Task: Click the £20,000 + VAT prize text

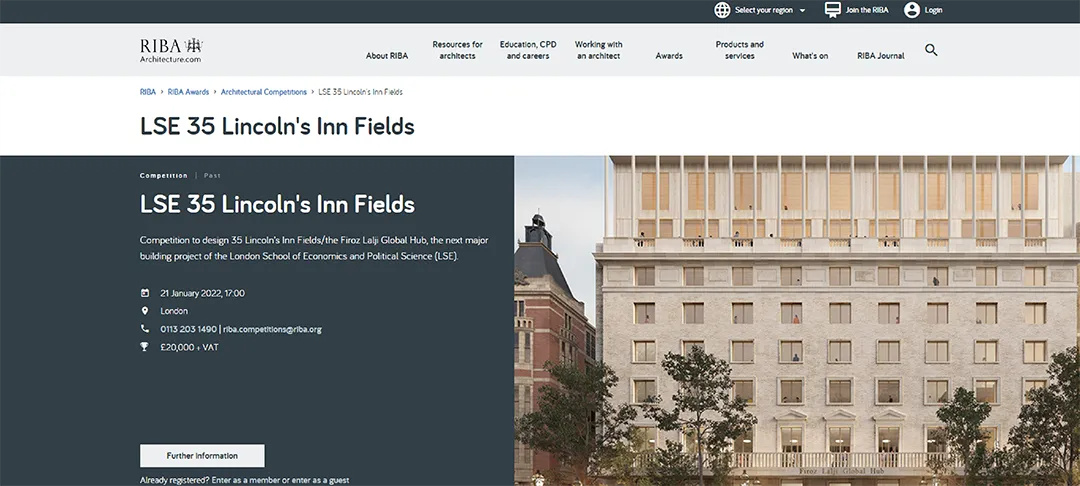Action: (189, 347)
